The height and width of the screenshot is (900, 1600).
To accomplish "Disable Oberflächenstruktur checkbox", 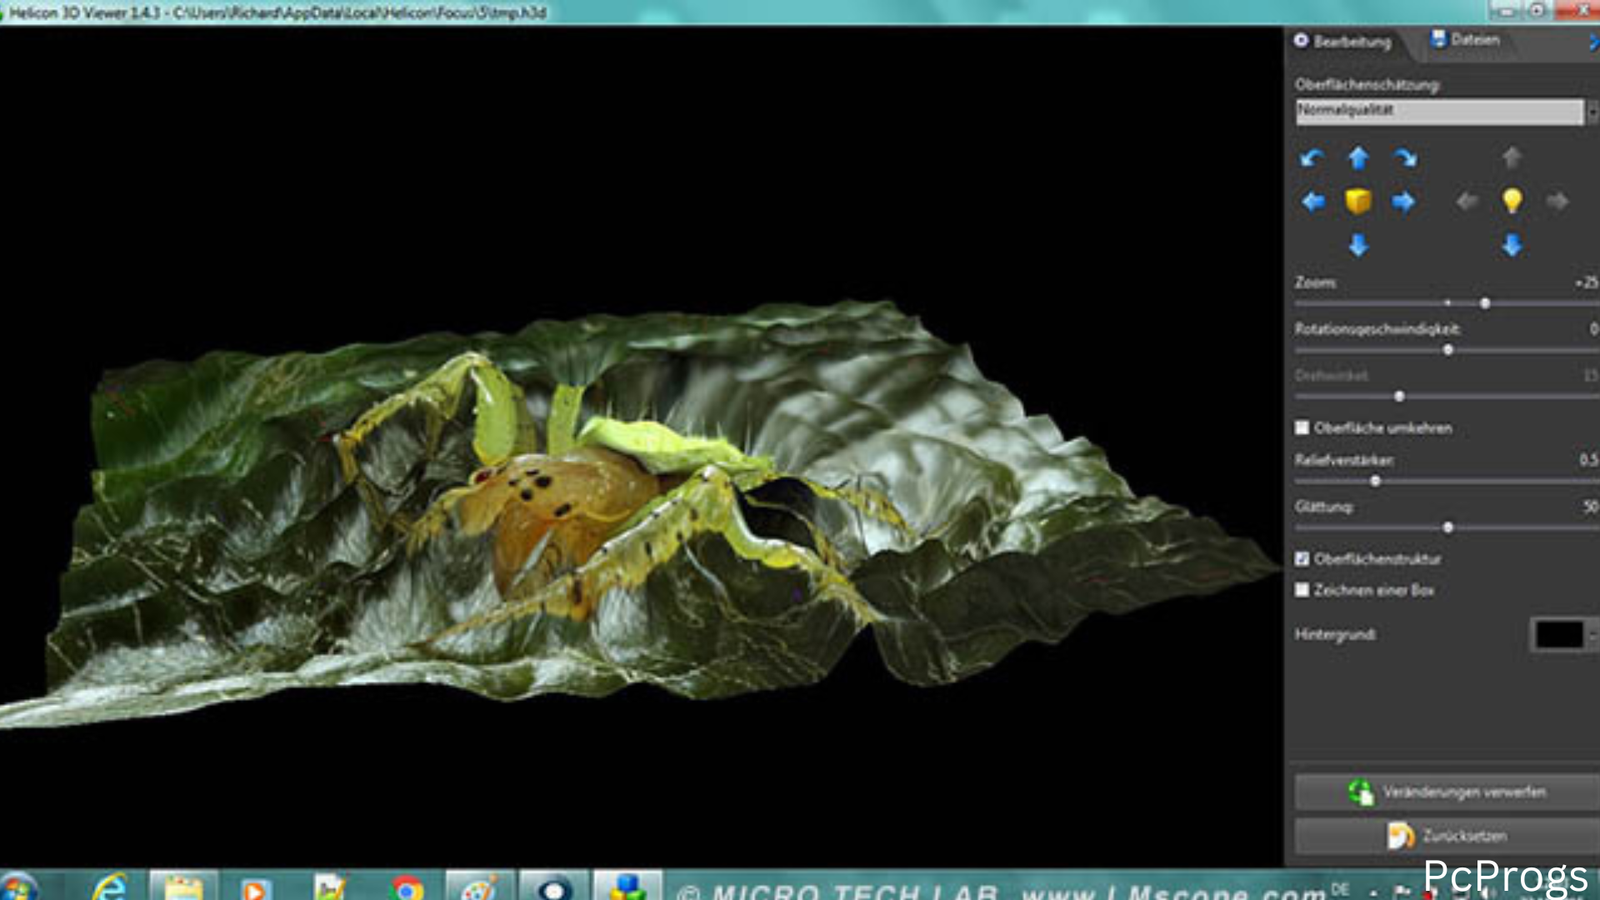I will [1302, 559].
